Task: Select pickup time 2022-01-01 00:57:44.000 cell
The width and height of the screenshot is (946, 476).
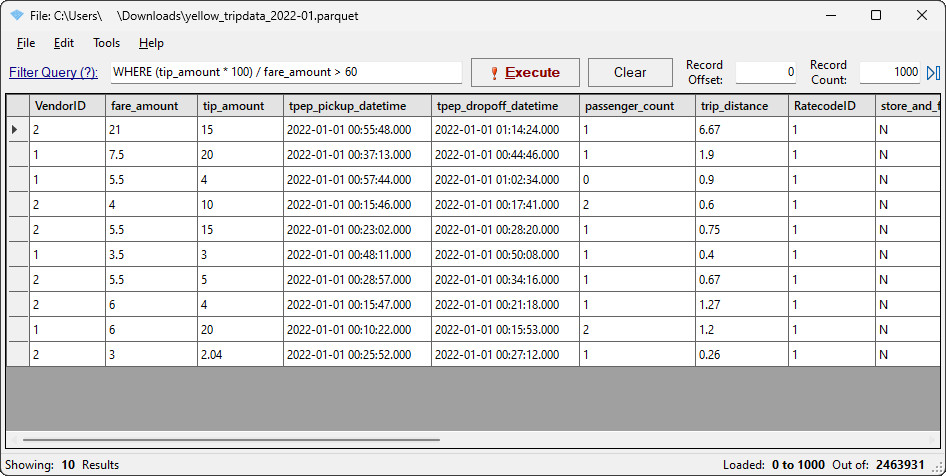Action: [357, 180]
